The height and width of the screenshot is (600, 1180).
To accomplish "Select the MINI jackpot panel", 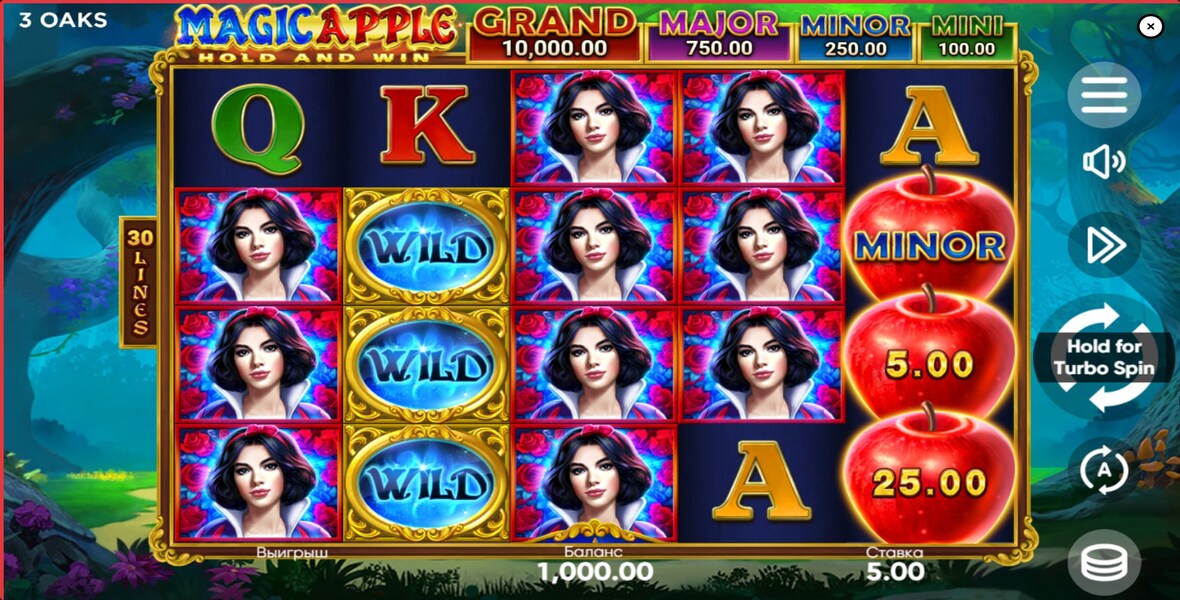I will point(967,36).
